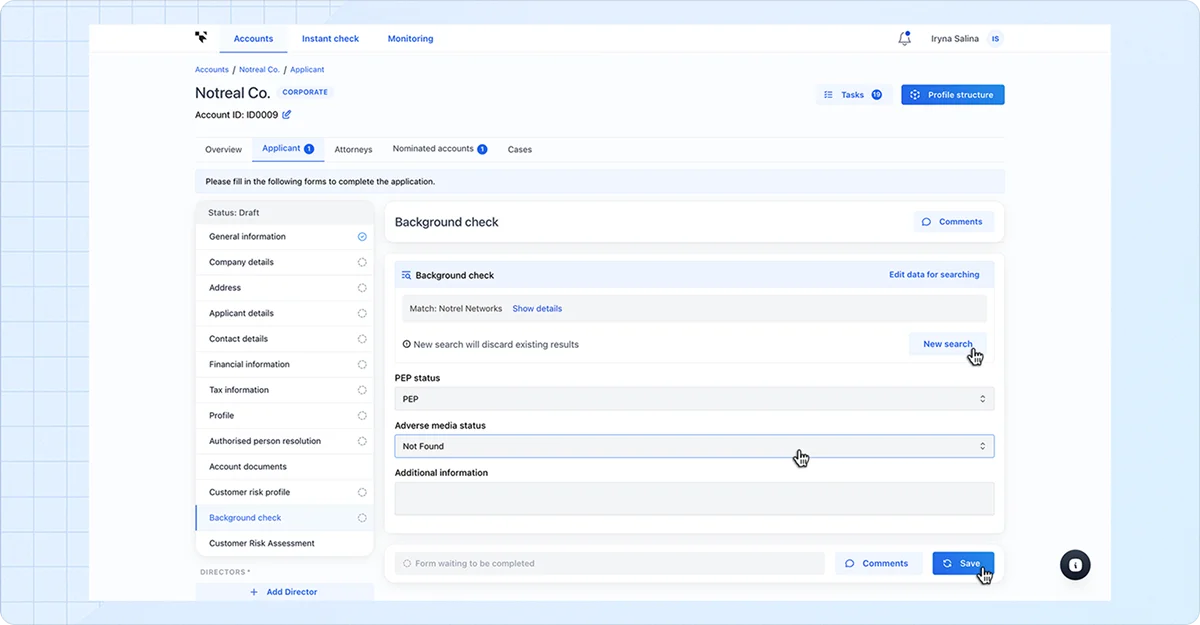This screenshot has height=625, width=1200.
Task: Open Monitoring top tab
Action: coord(410,39)
